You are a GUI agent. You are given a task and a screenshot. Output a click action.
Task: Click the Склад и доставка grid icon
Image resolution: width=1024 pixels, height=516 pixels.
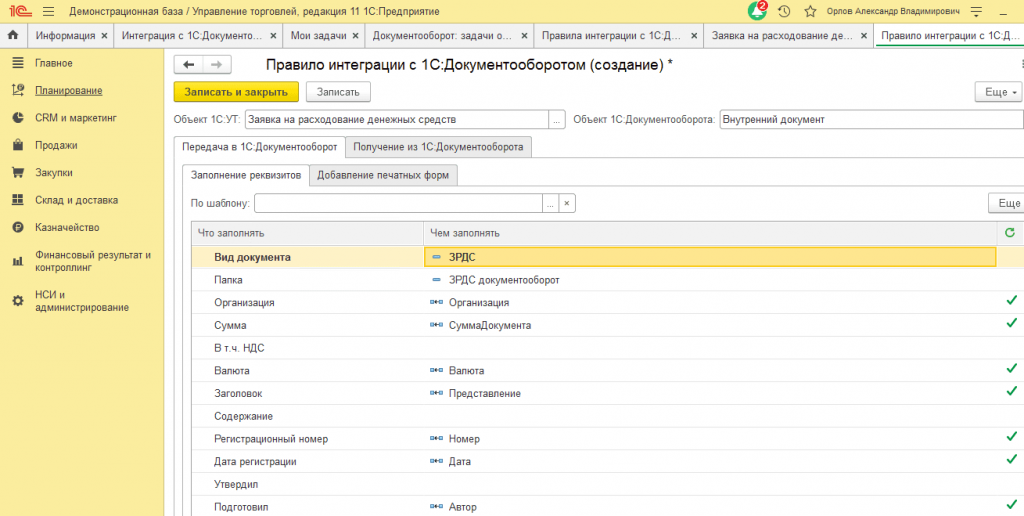click(18, 200)
